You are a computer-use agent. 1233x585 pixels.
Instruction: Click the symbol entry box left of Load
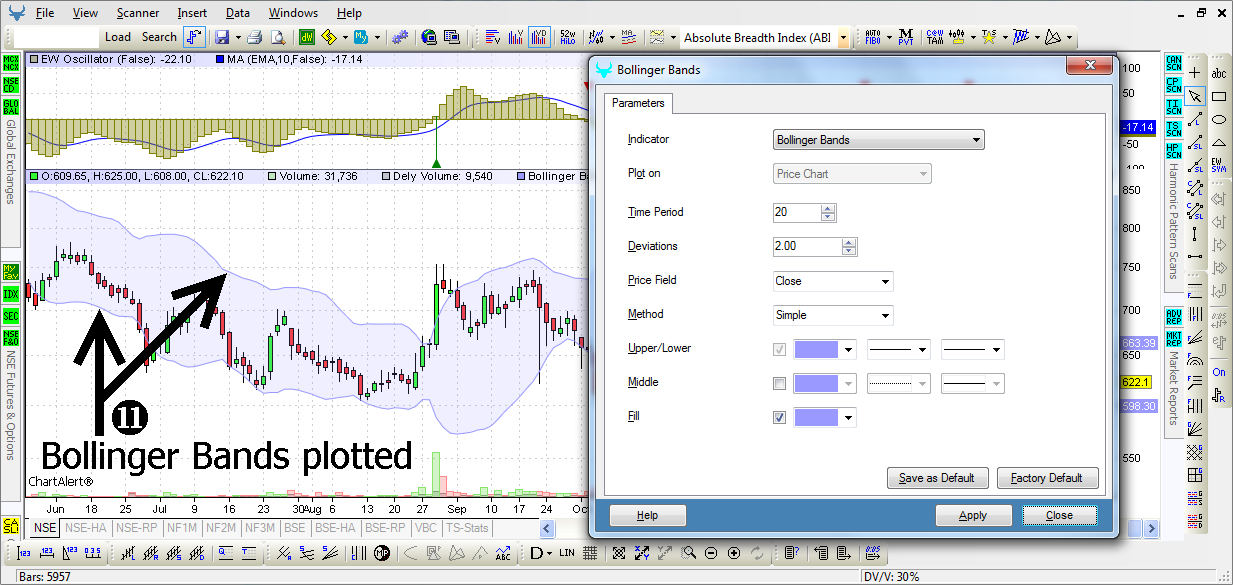tap(57, 37)
